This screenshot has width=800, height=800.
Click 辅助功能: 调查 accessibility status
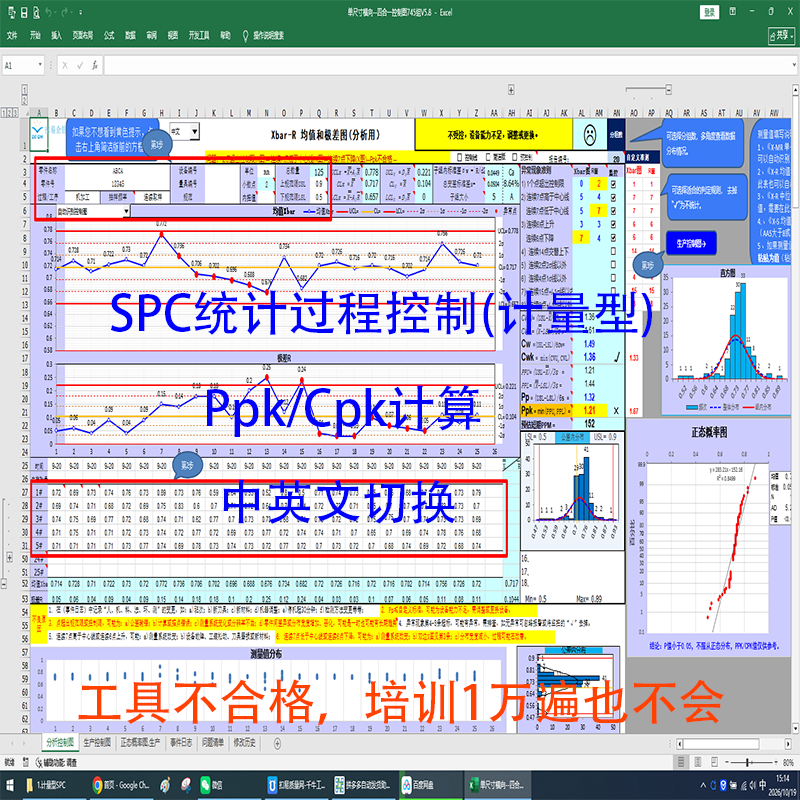57,762
